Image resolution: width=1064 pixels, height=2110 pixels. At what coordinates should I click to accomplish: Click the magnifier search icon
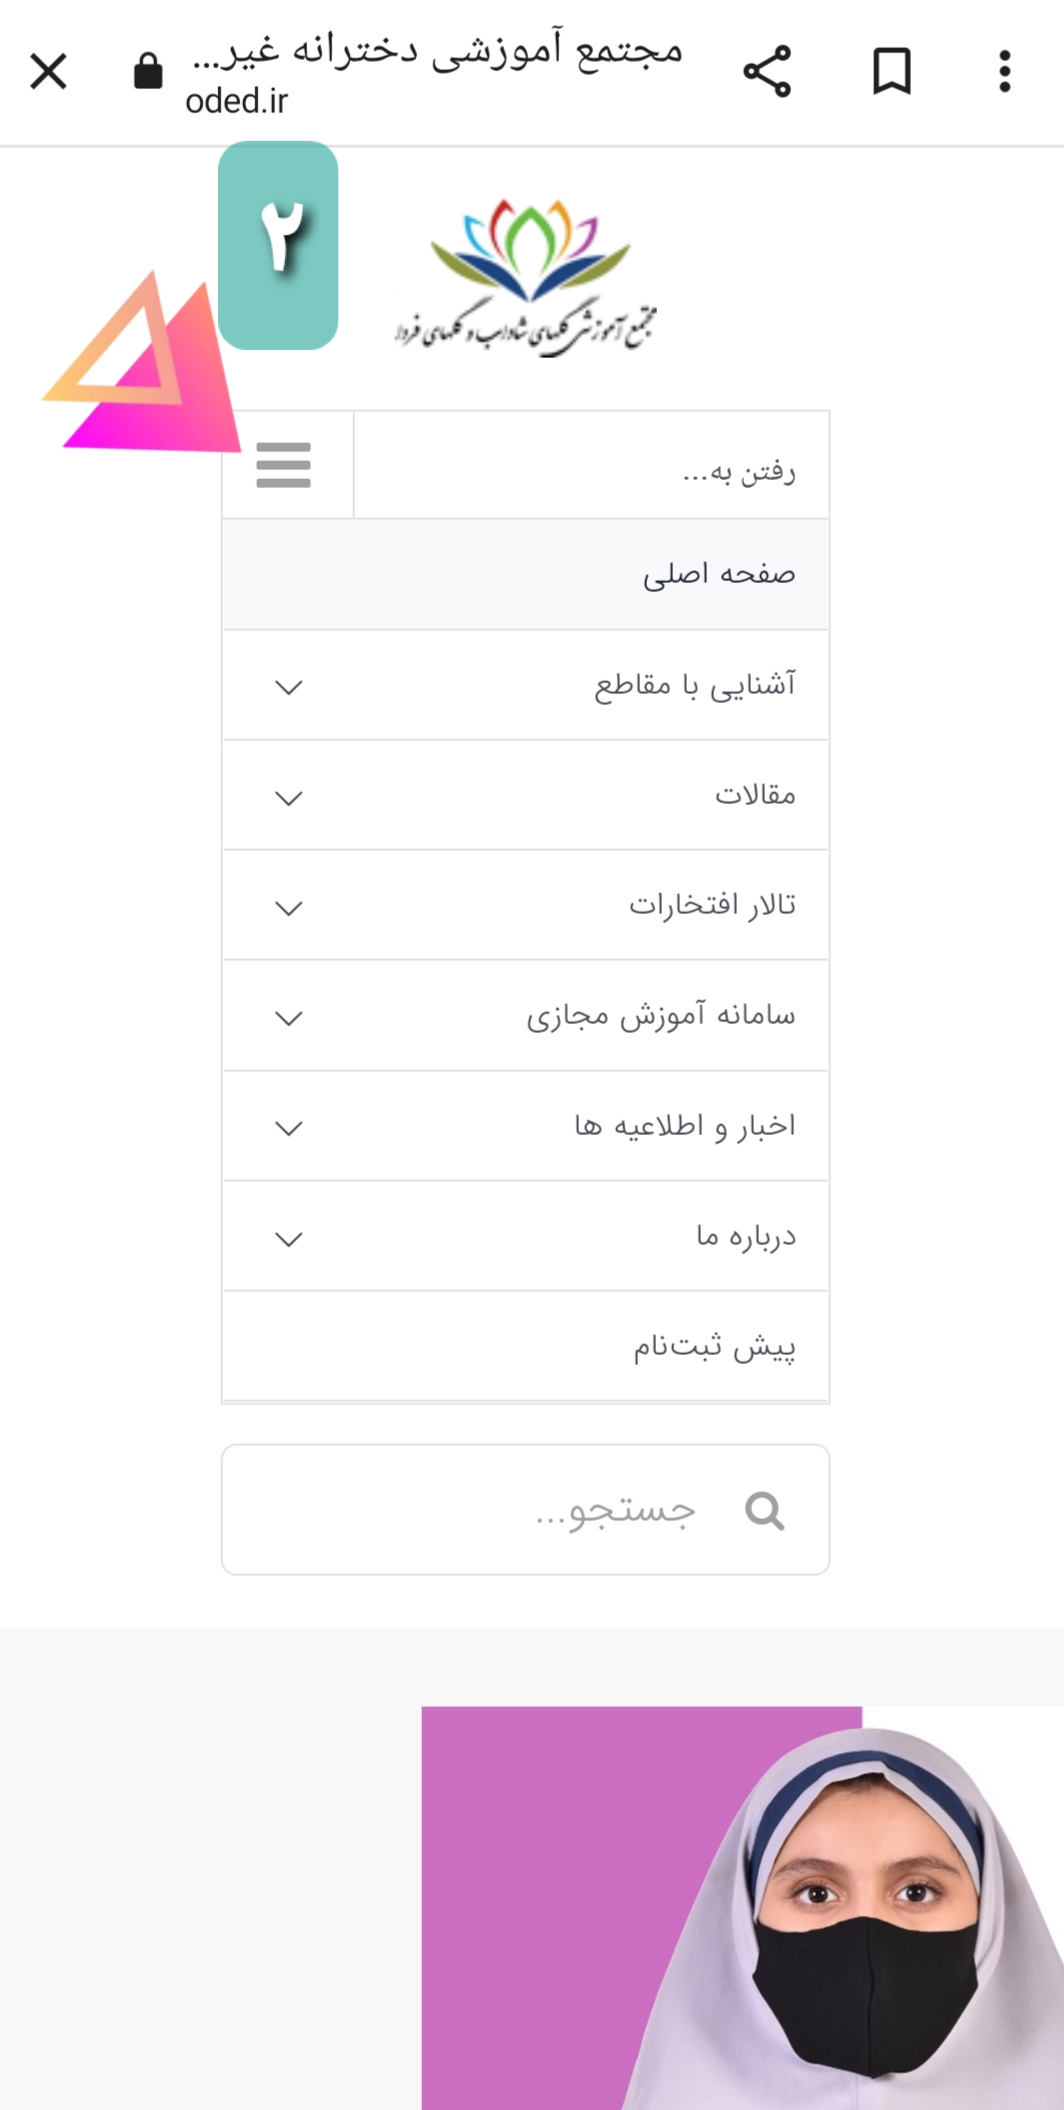pyautogui.click(x=765, y=1510)
